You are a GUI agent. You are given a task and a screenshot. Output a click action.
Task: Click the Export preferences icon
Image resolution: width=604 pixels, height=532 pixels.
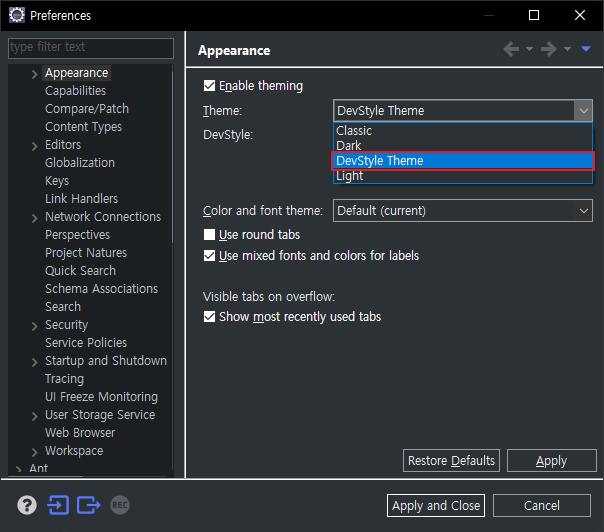click(x=89, y=505)
